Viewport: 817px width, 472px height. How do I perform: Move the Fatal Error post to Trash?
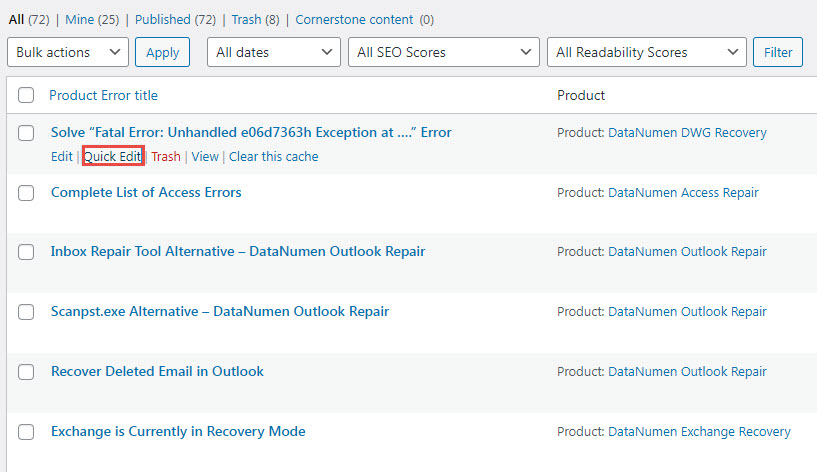pyautogui.click(x=166, y=156)
